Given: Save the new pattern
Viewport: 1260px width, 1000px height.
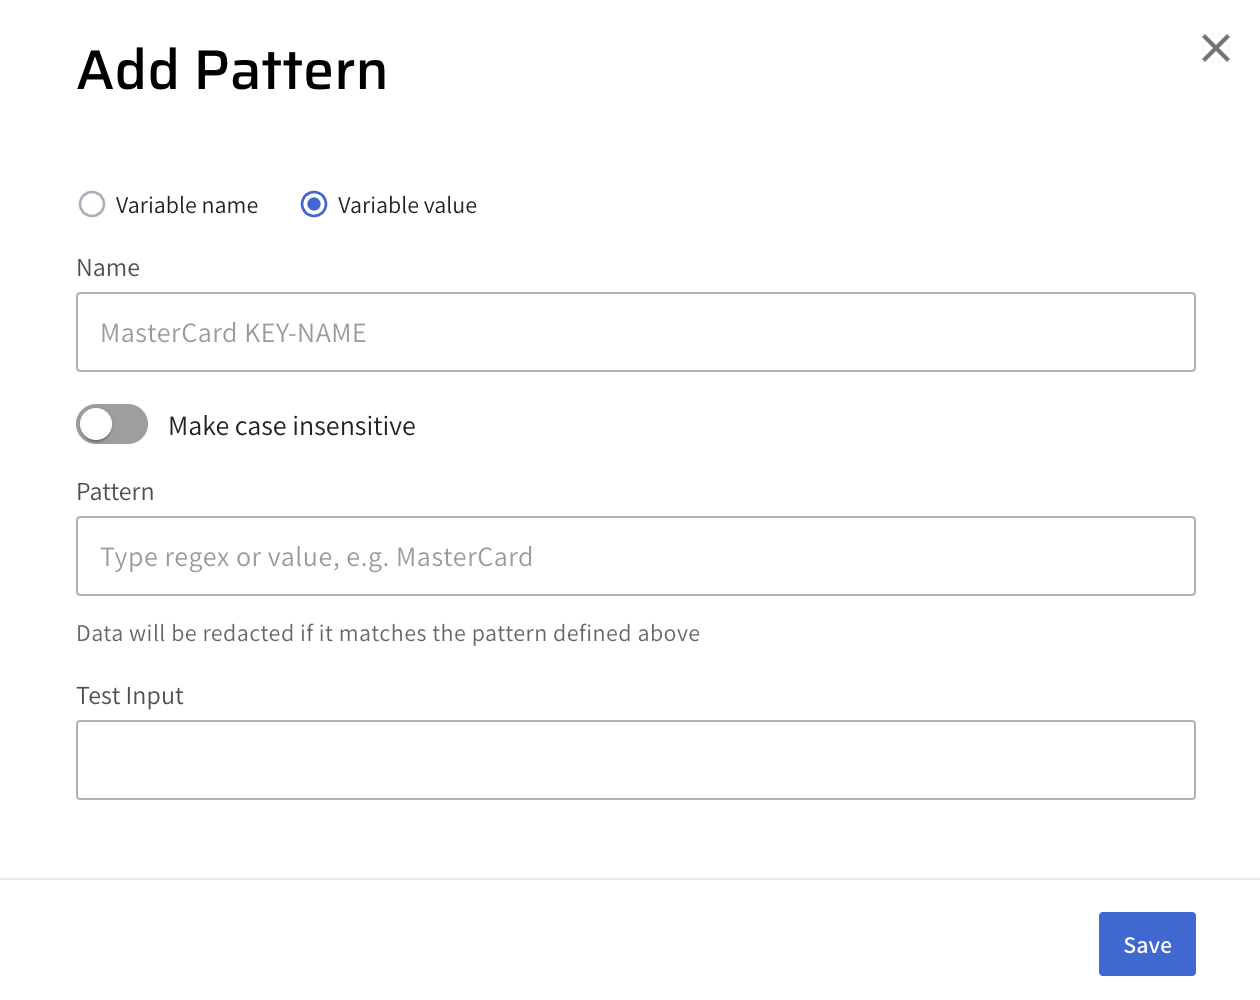Looking at the screenshot, I should tap(1147, 944).
